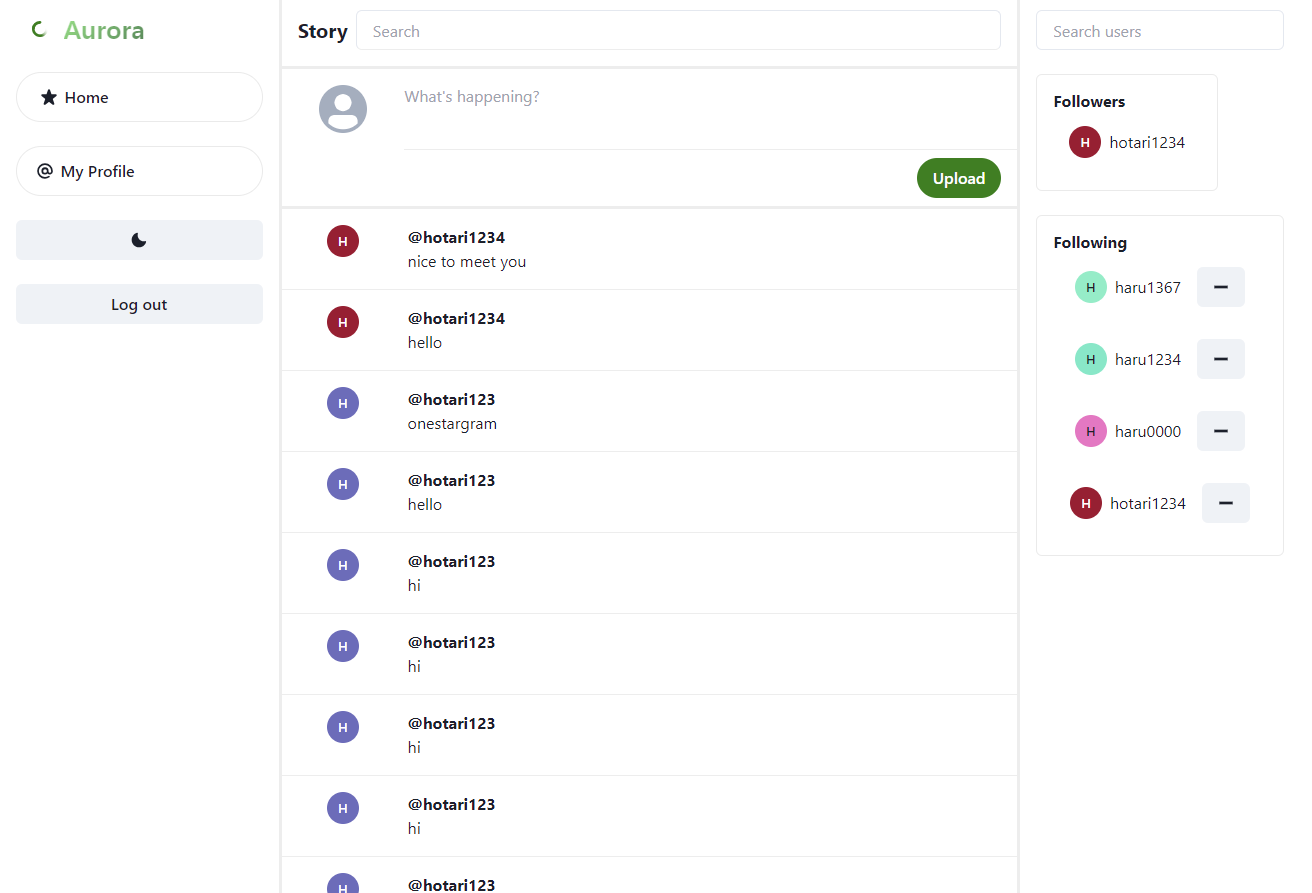Click the 'nice to meet you' post text
Screen dimensions: 1312x893
(x=467, y=262)
